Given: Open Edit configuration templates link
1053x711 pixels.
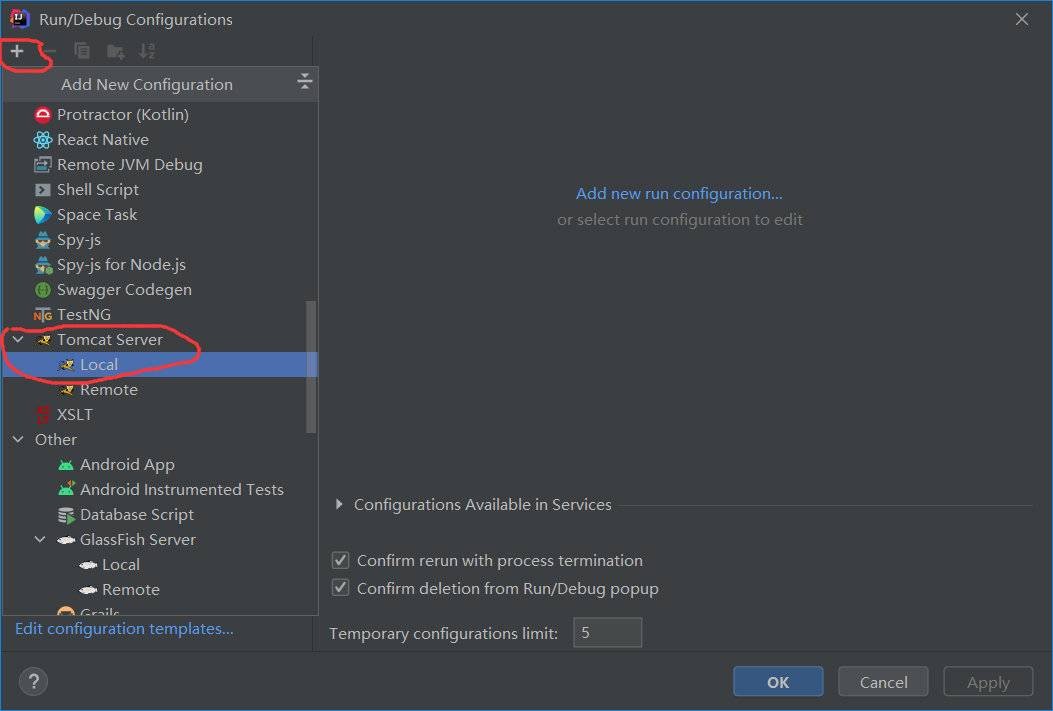Looking at the screenshot, I should click(x=124, y=628).
